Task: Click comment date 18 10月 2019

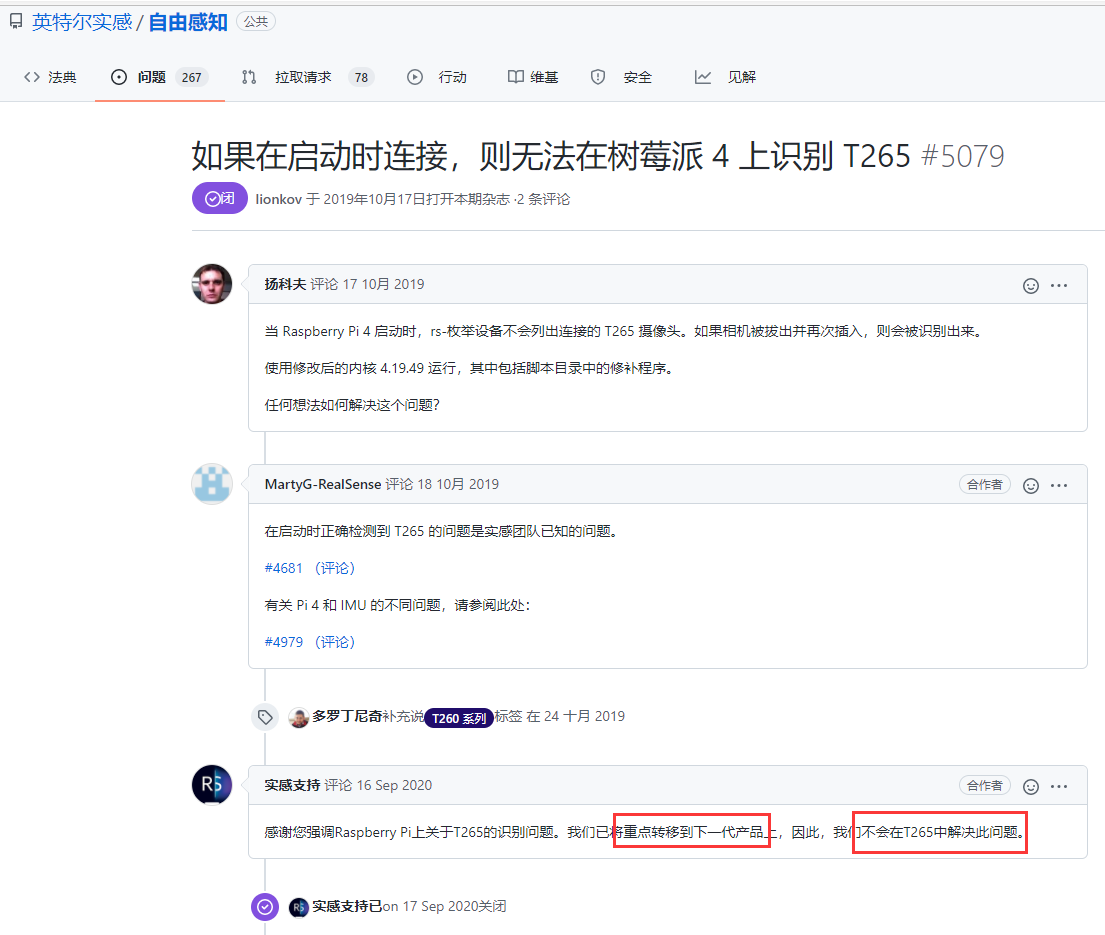Action: click(458, 484)
